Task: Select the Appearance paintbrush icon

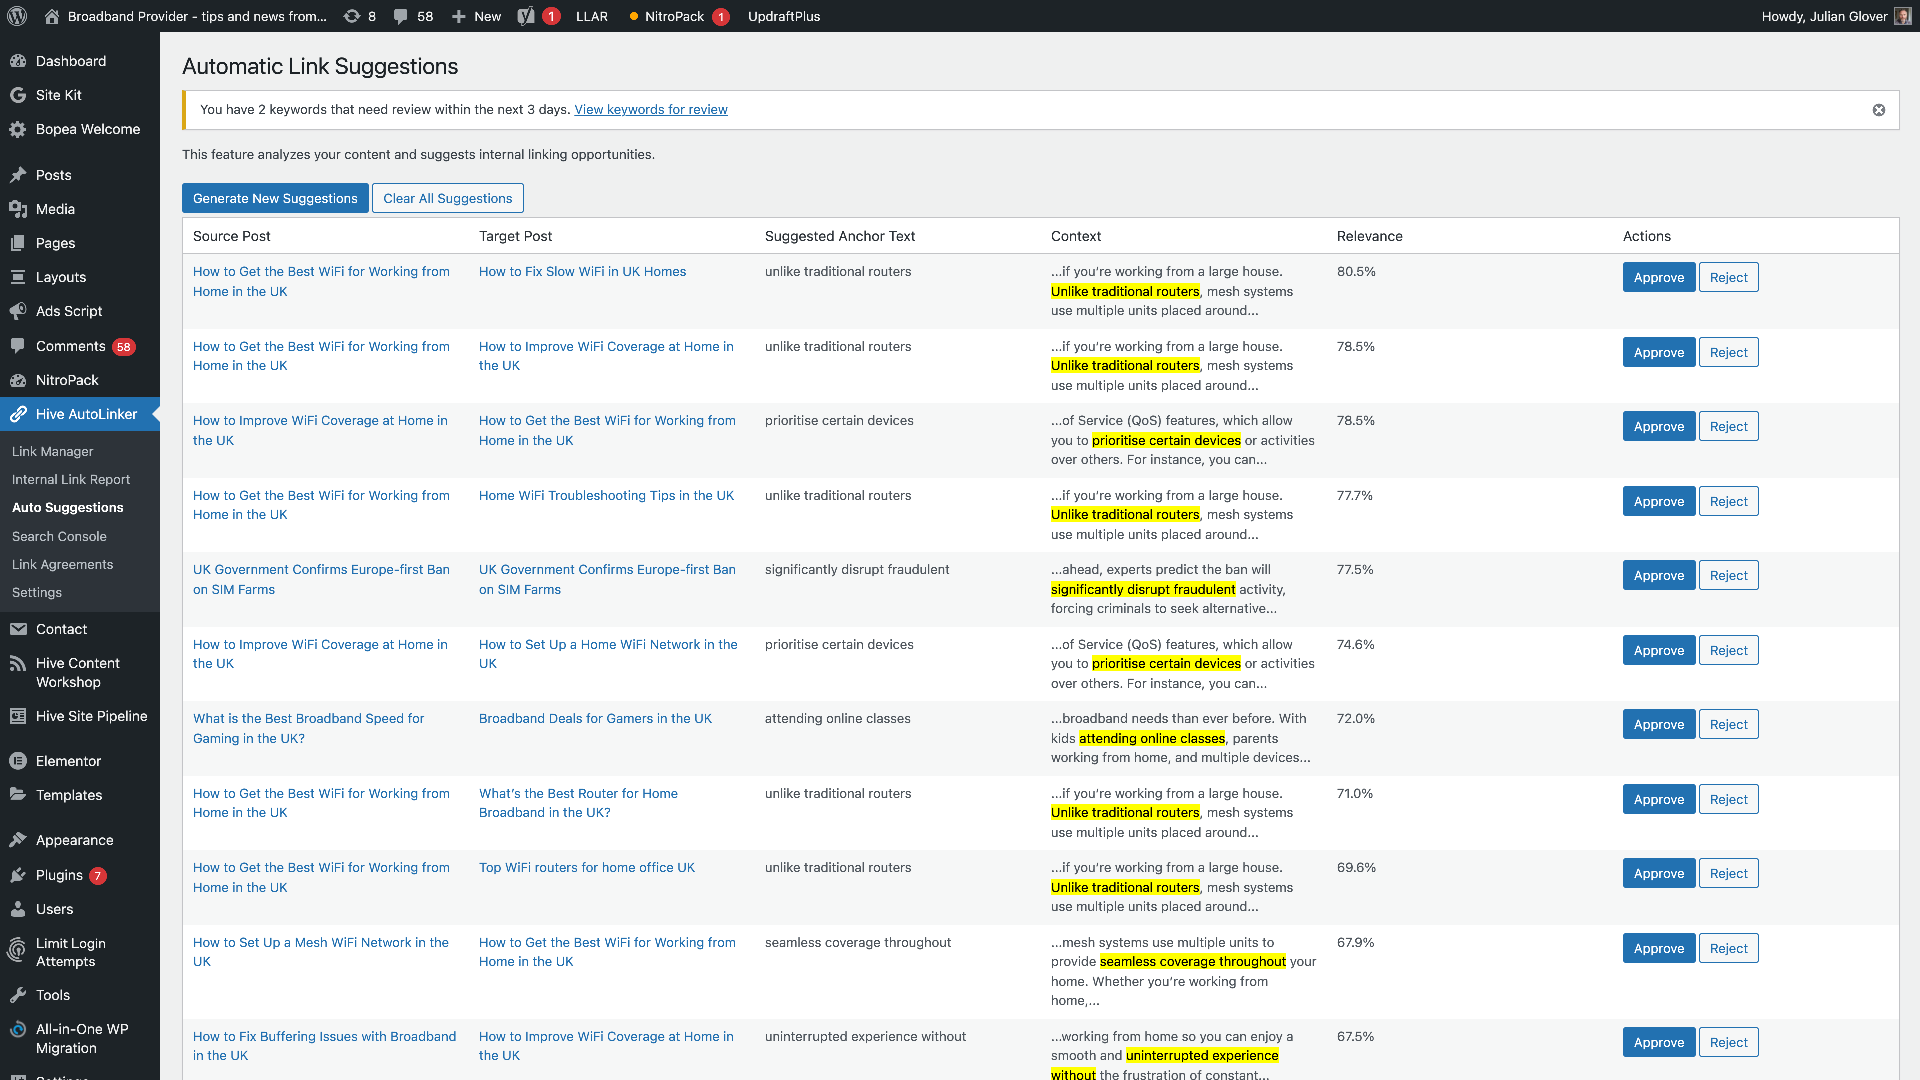Action: pyautogui.click(x=17, y=840)
